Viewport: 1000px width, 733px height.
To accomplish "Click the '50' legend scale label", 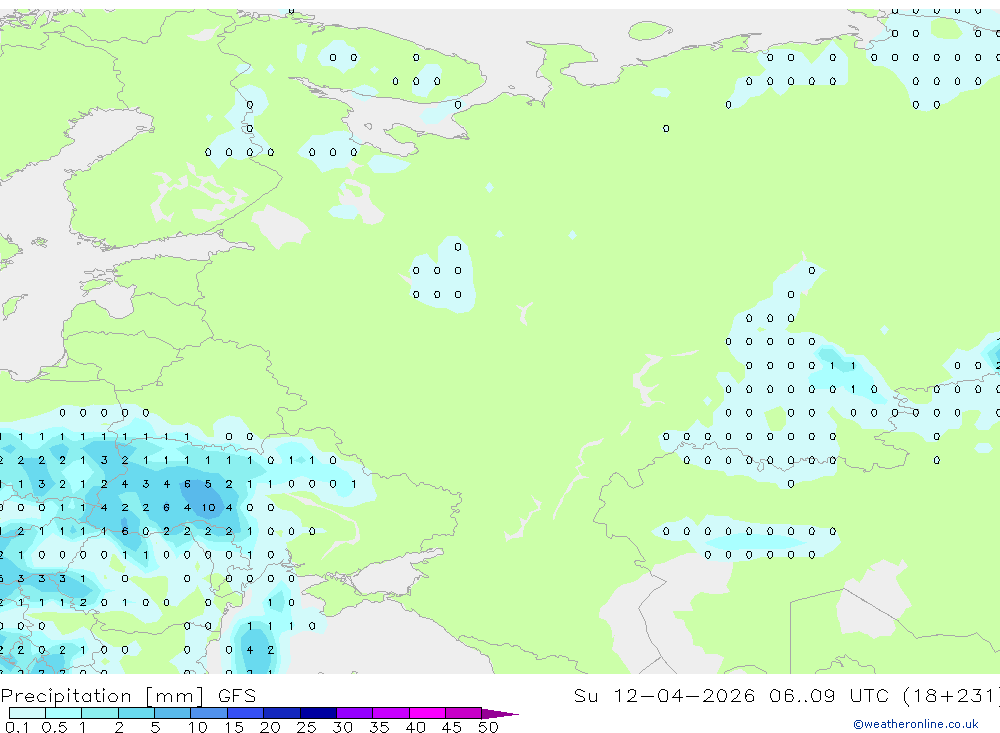I will pos(488,727).
